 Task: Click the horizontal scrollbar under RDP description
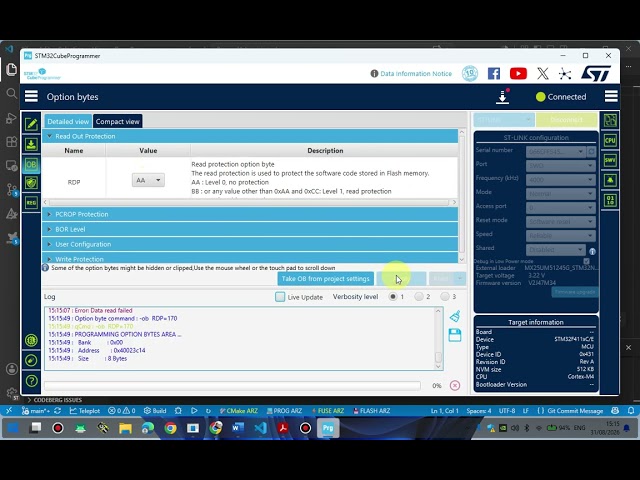tap(250, 202)
